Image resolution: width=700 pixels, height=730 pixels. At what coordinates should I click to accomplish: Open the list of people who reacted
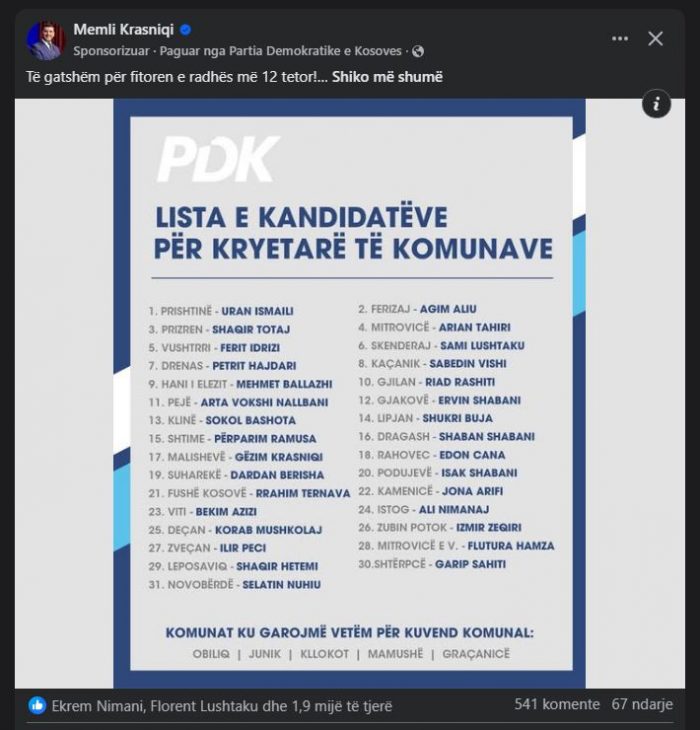point(222,706)
